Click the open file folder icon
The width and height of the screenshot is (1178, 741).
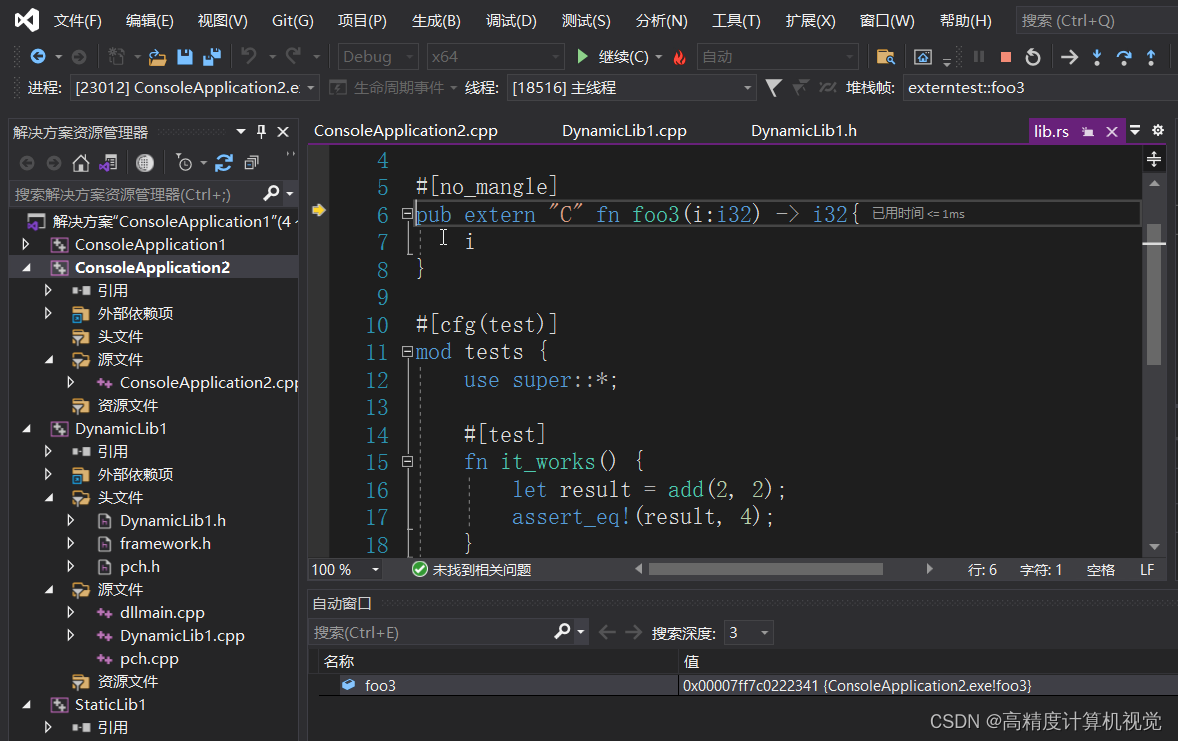click(x=157, y=56)
